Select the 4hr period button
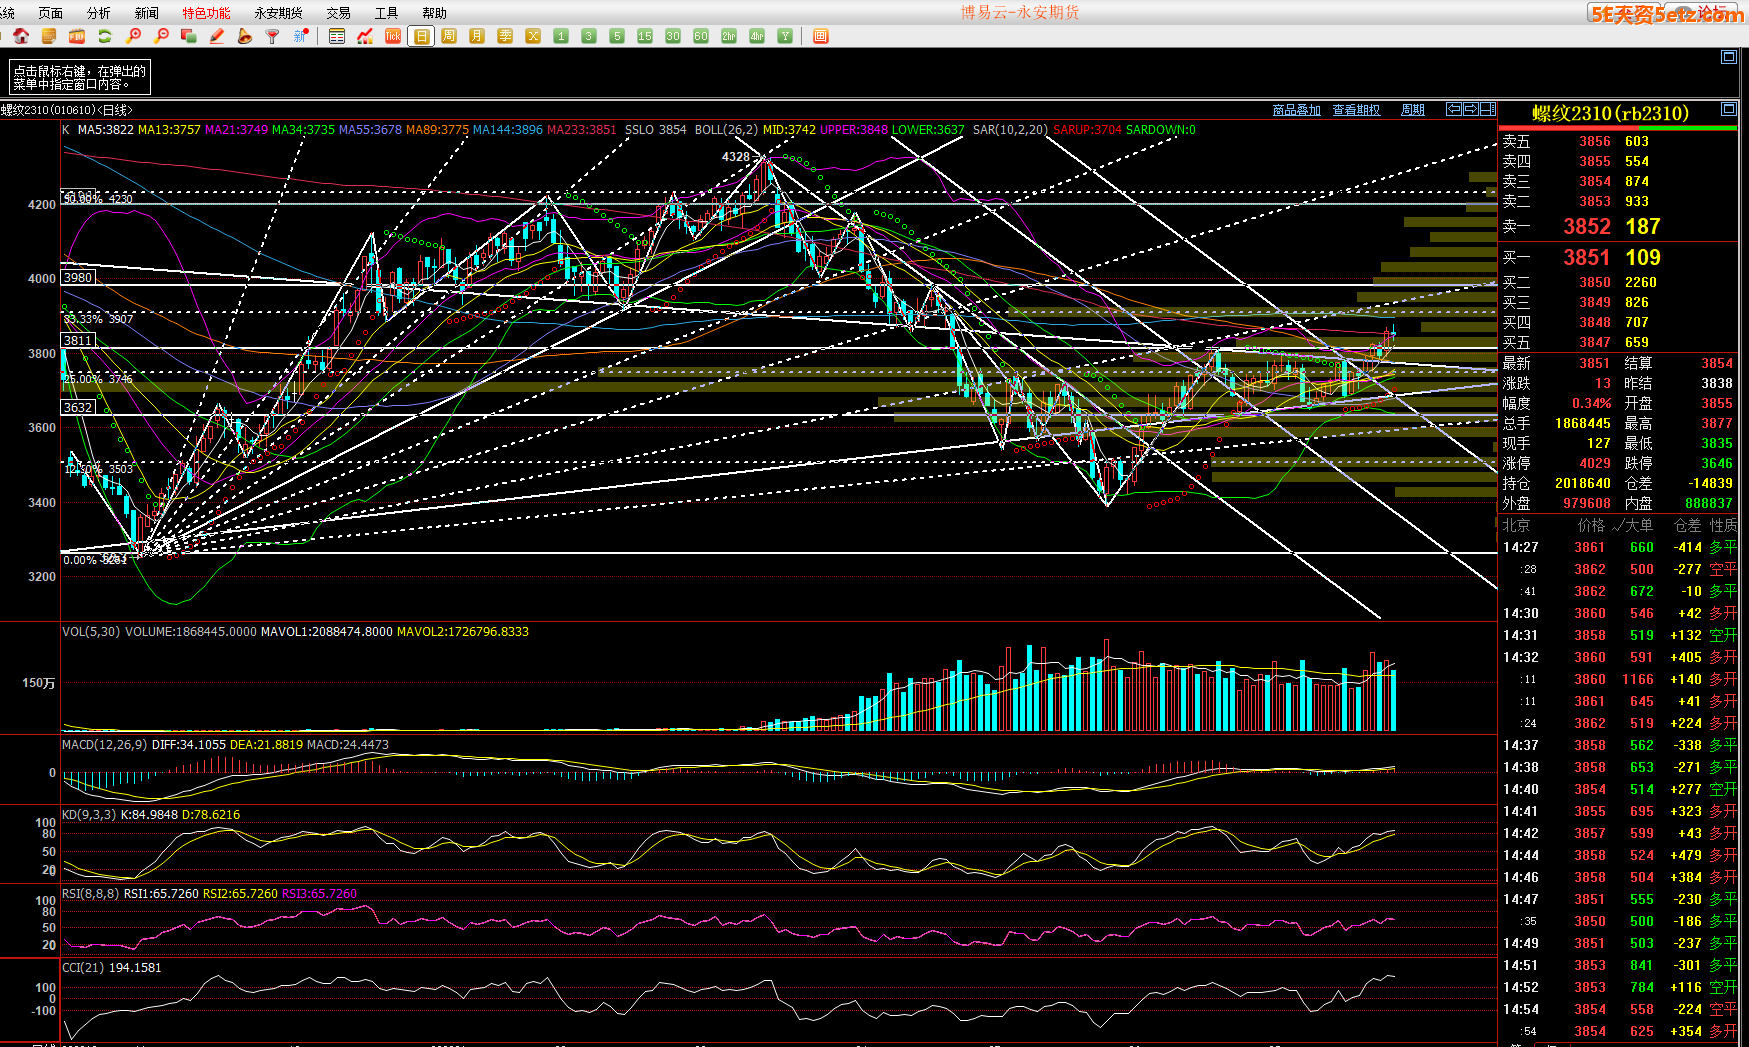The image size is (1749, 1047). (757, 36)
